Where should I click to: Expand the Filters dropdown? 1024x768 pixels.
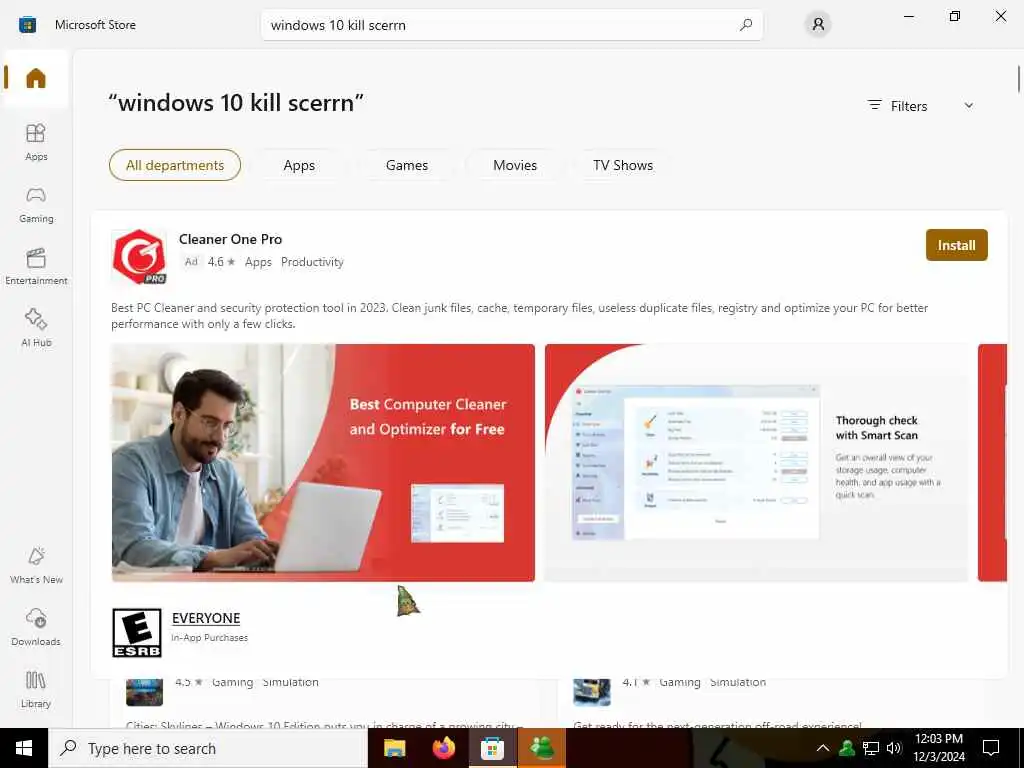(921, 106)
